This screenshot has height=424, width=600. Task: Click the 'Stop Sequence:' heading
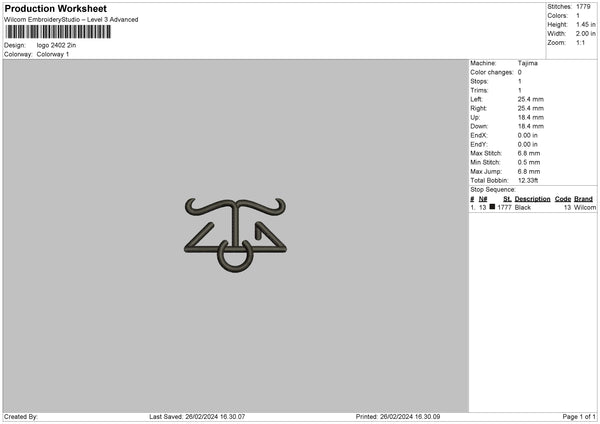[x=493, y=190]
